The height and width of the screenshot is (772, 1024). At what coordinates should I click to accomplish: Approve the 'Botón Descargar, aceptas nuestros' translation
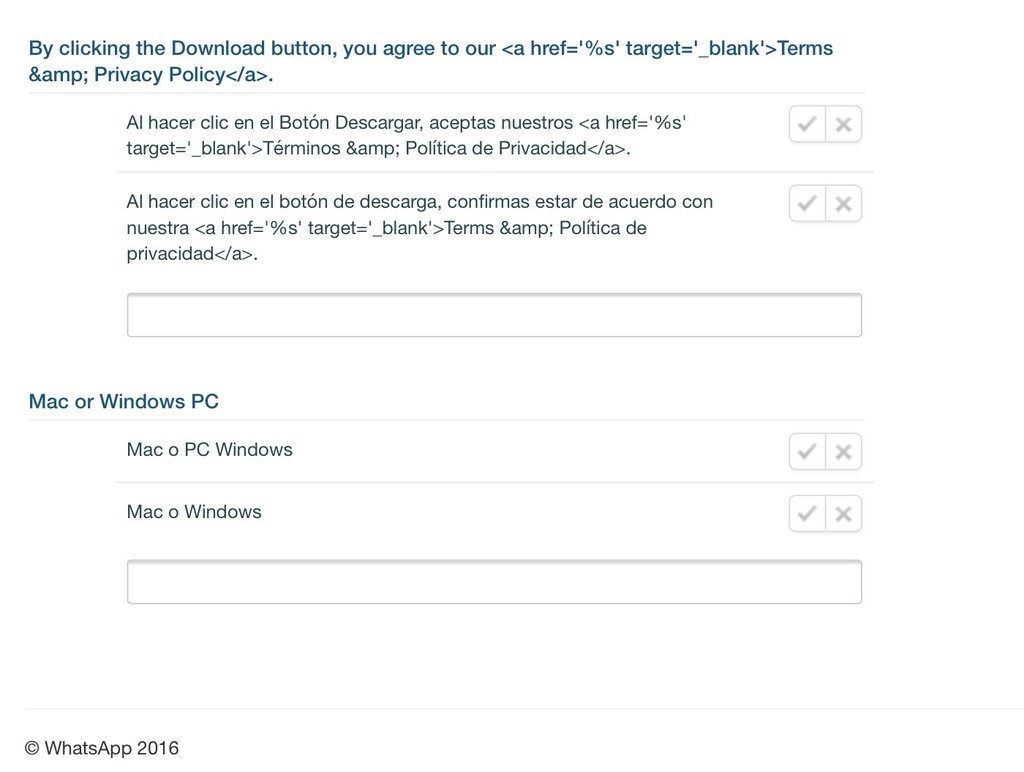[x=807, y=125]
